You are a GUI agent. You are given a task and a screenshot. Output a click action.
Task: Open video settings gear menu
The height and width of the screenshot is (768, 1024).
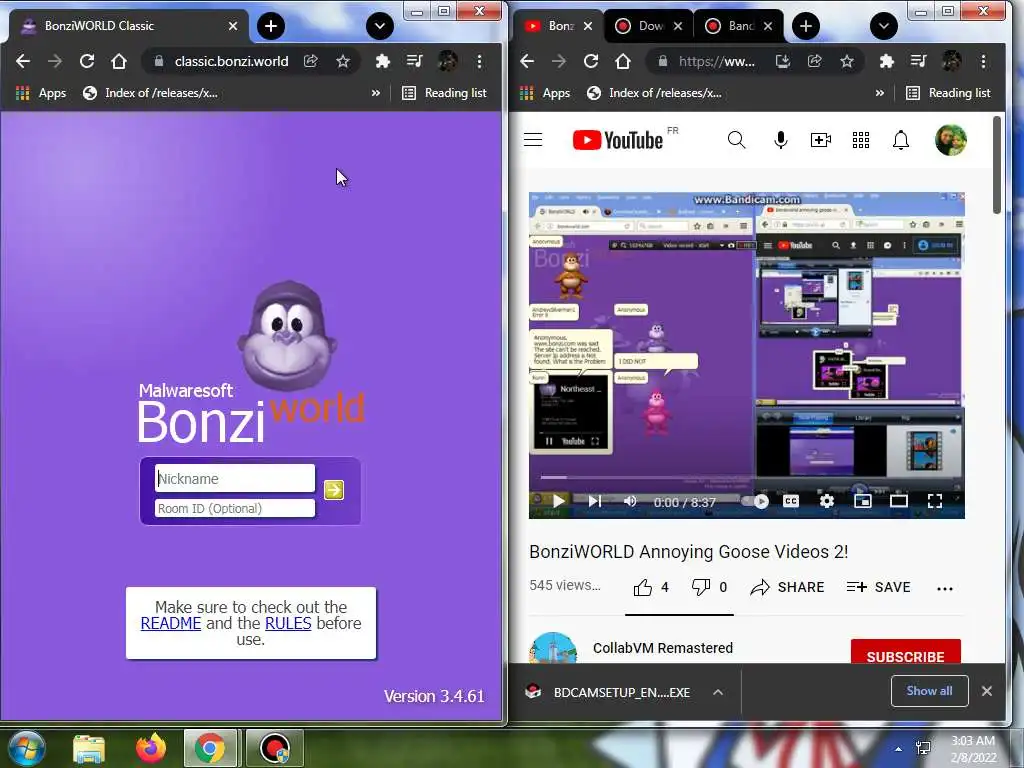[x=827, y=501]
